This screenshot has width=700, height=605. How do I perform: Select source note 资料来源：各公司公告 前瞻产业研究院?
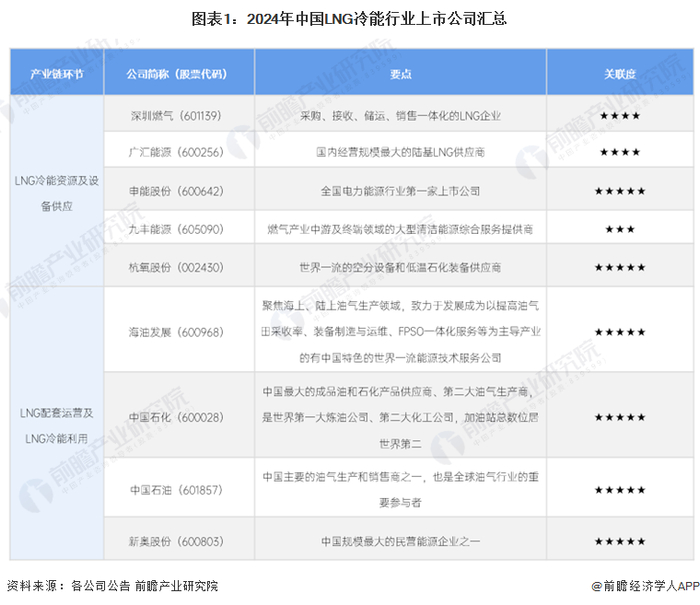click(112, 586)
